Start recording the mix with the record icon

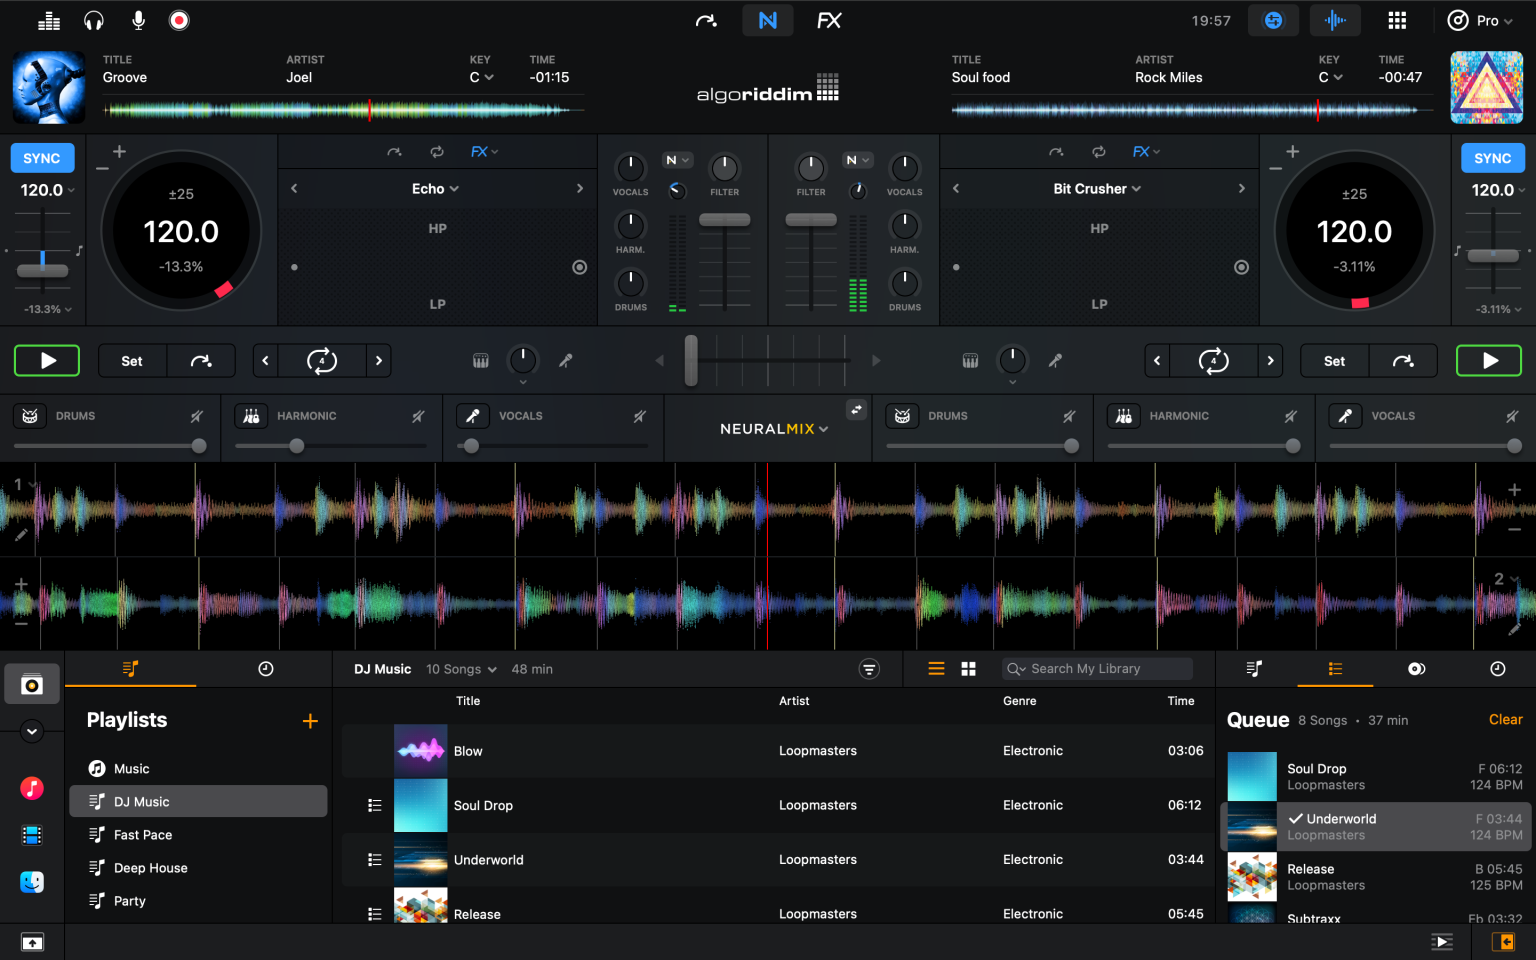coord(180,20)
